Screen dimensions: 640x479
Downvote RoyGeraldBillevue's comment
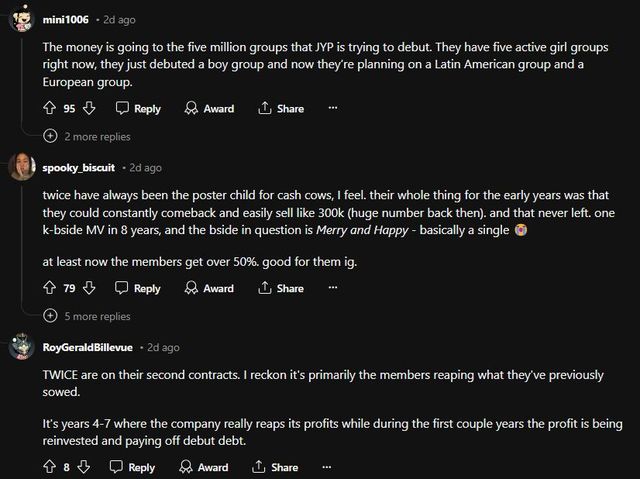(83, 467)
